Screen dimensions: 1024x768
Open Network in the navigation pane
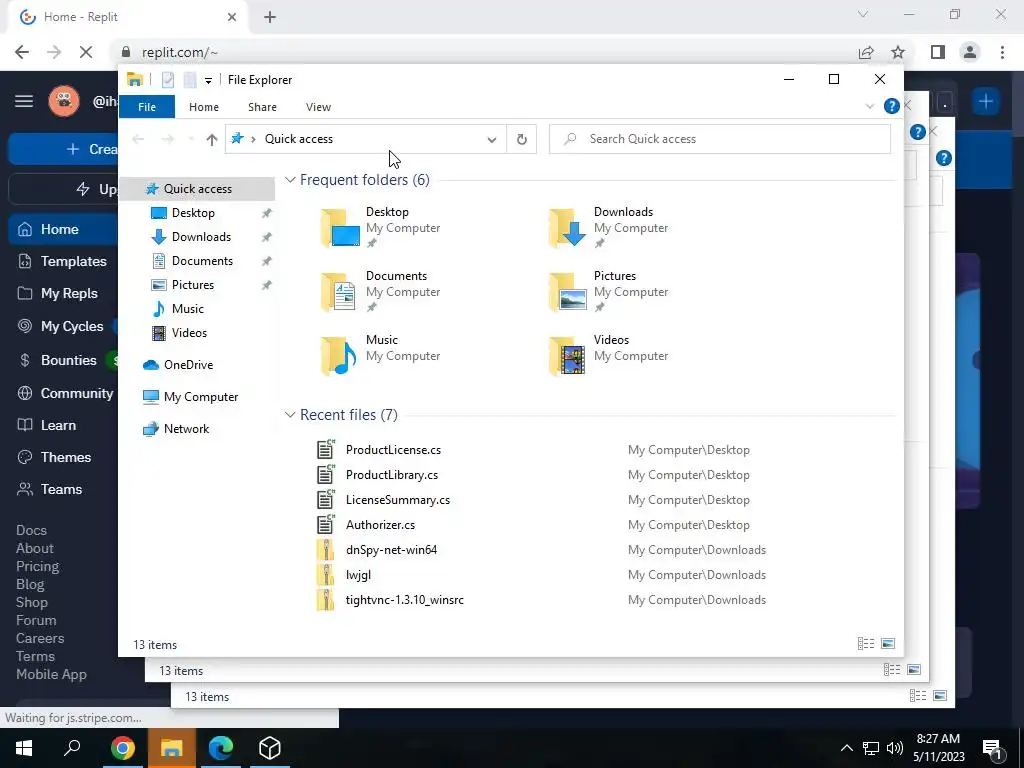tap(186, 429)
